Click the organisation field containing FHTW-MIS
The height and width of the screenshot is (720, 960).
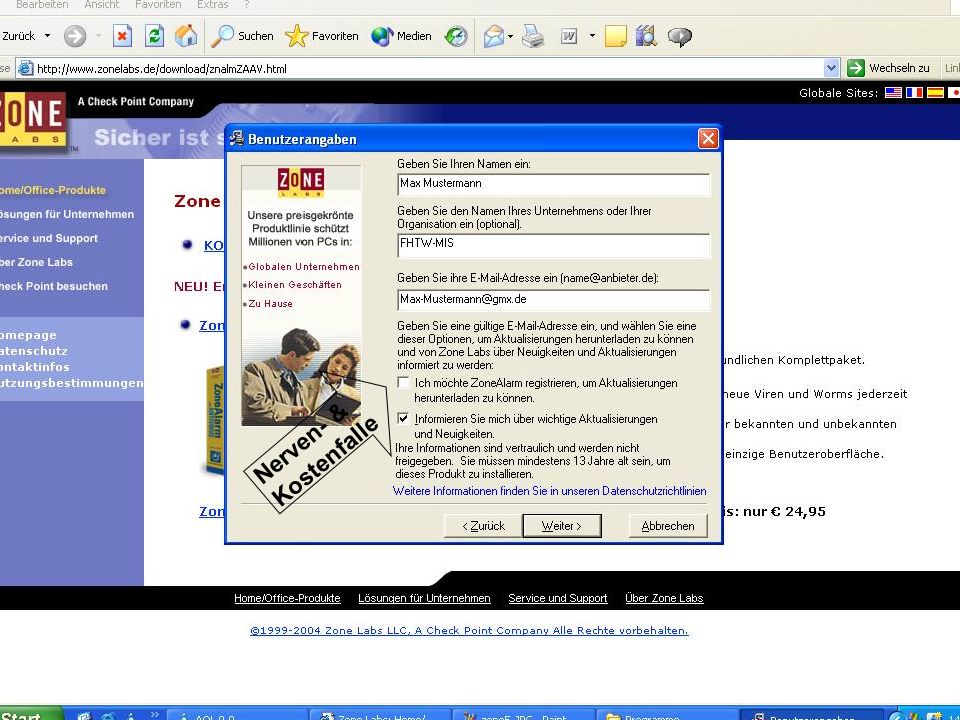coord(553,244)
